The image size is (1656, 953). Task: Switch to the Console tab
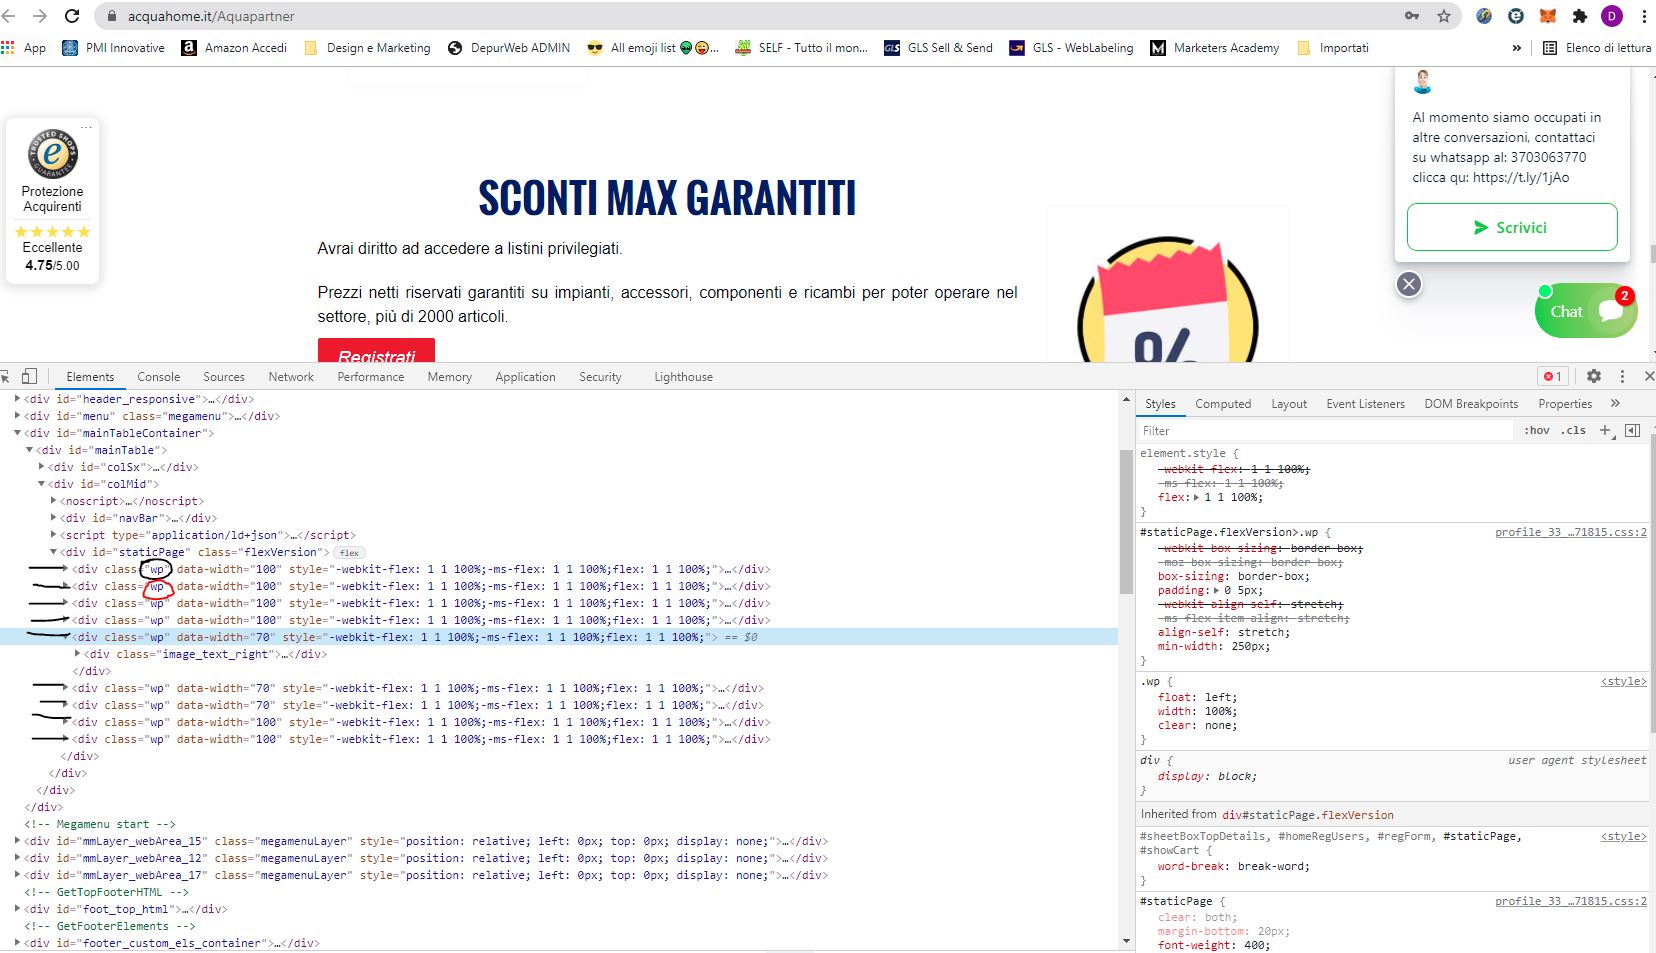(x=158, y=377)
